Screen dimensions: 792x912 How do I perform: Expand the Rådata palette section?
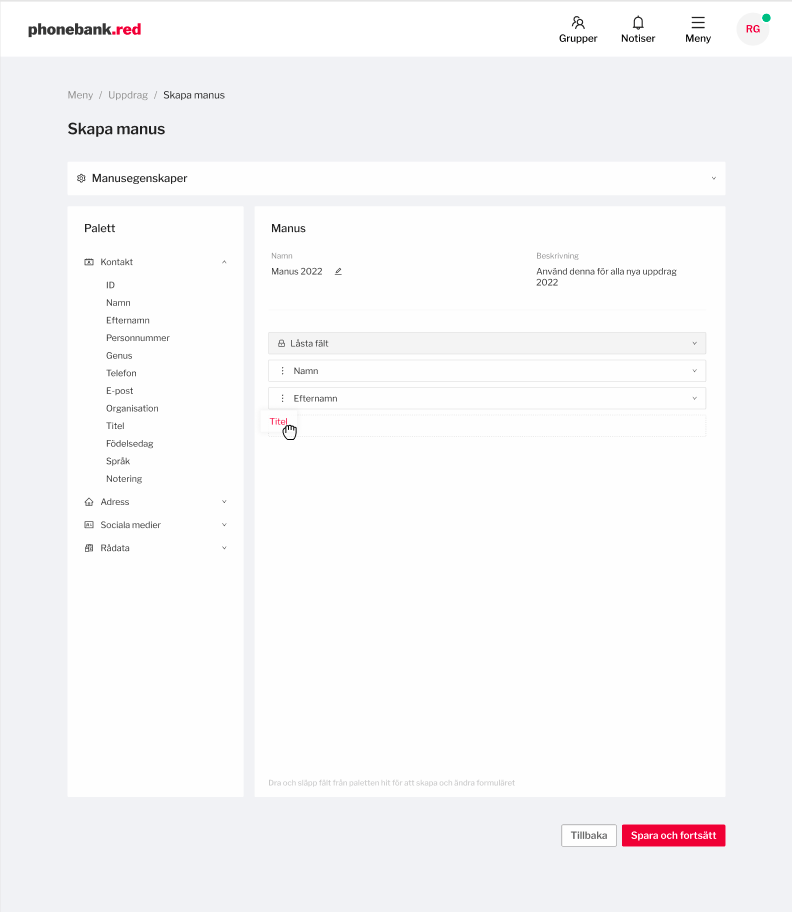(224, 548)
